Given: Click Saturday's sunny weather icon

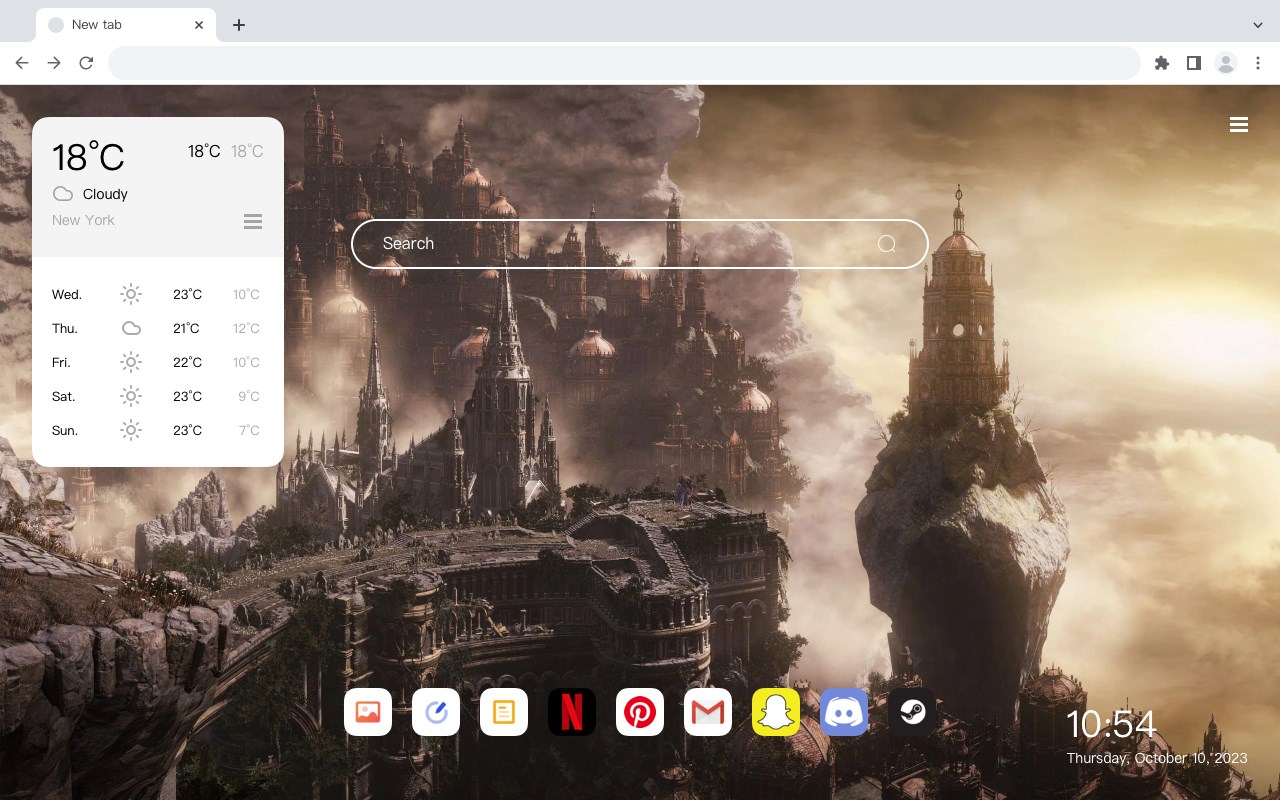Looking at the screenshot, I should (x=131, y=396).
